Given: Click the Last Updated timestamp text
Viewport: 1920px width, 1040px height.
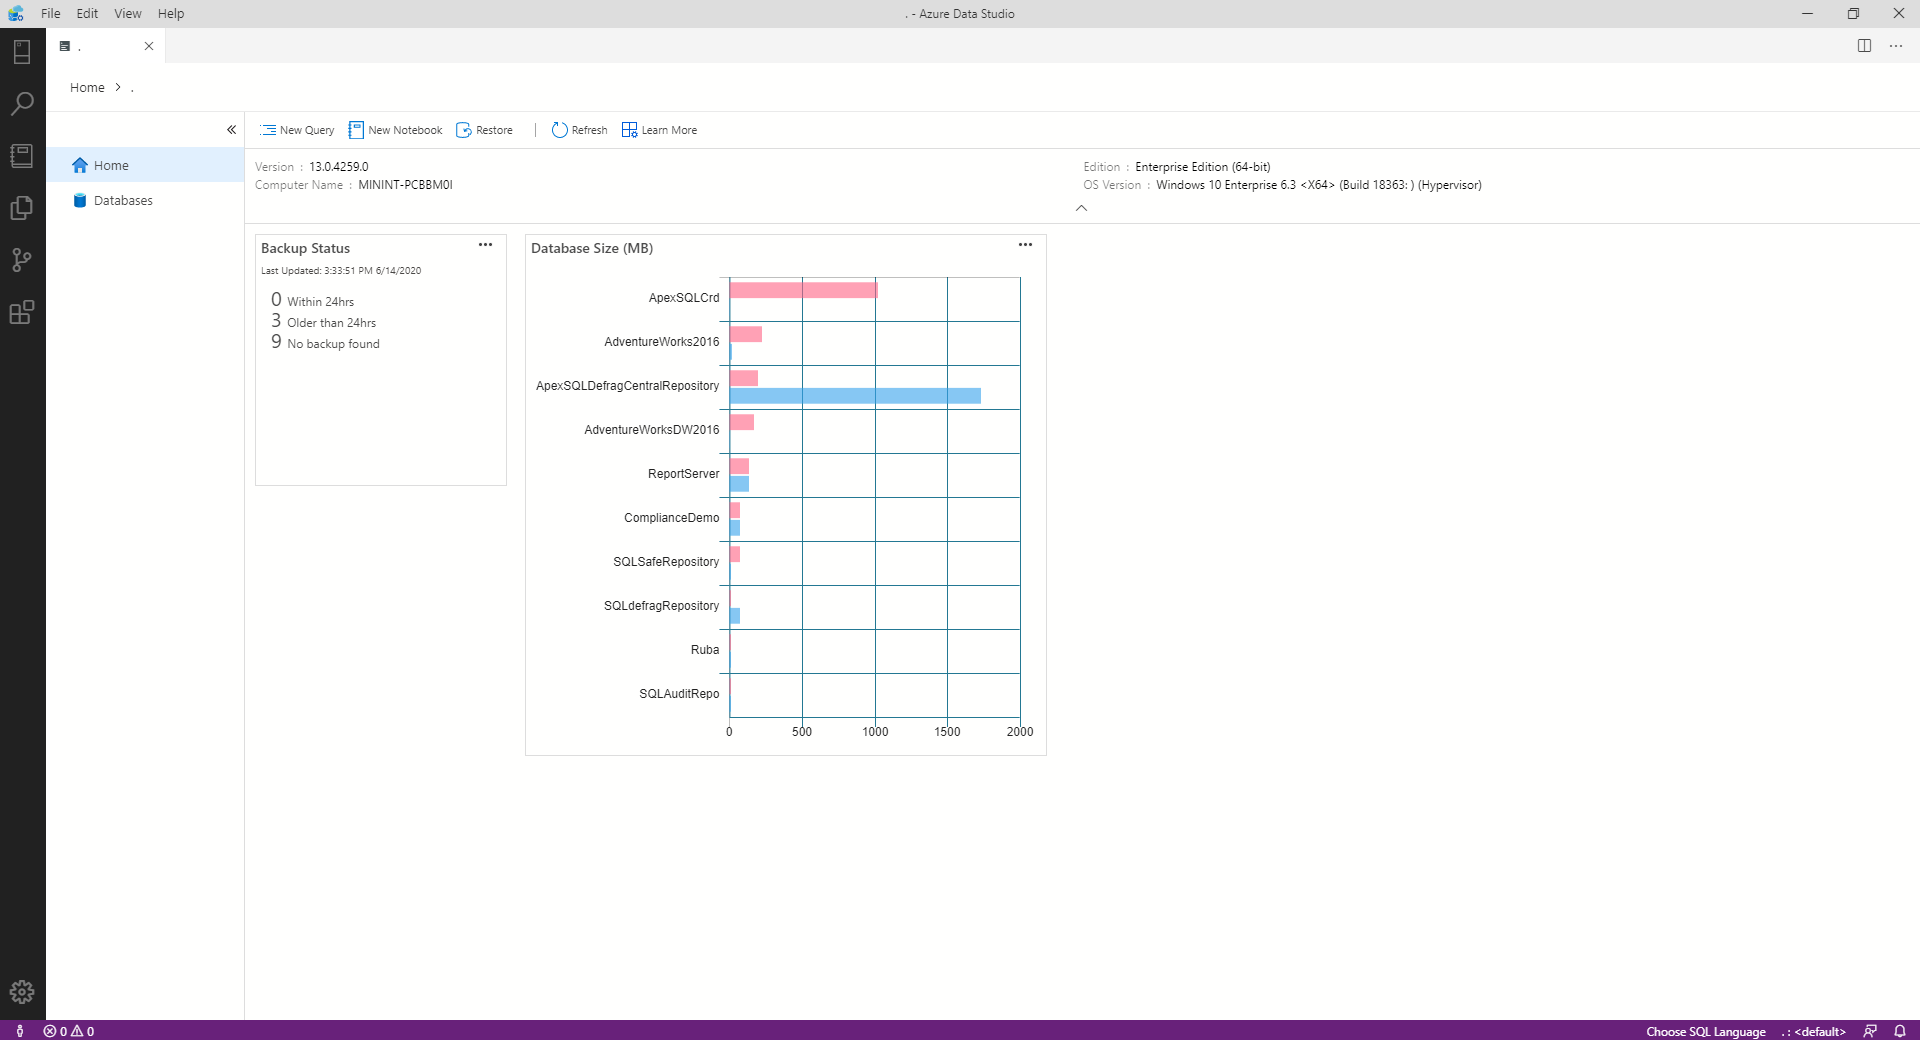Looking at the screenshot, I should tap(341, 271).
